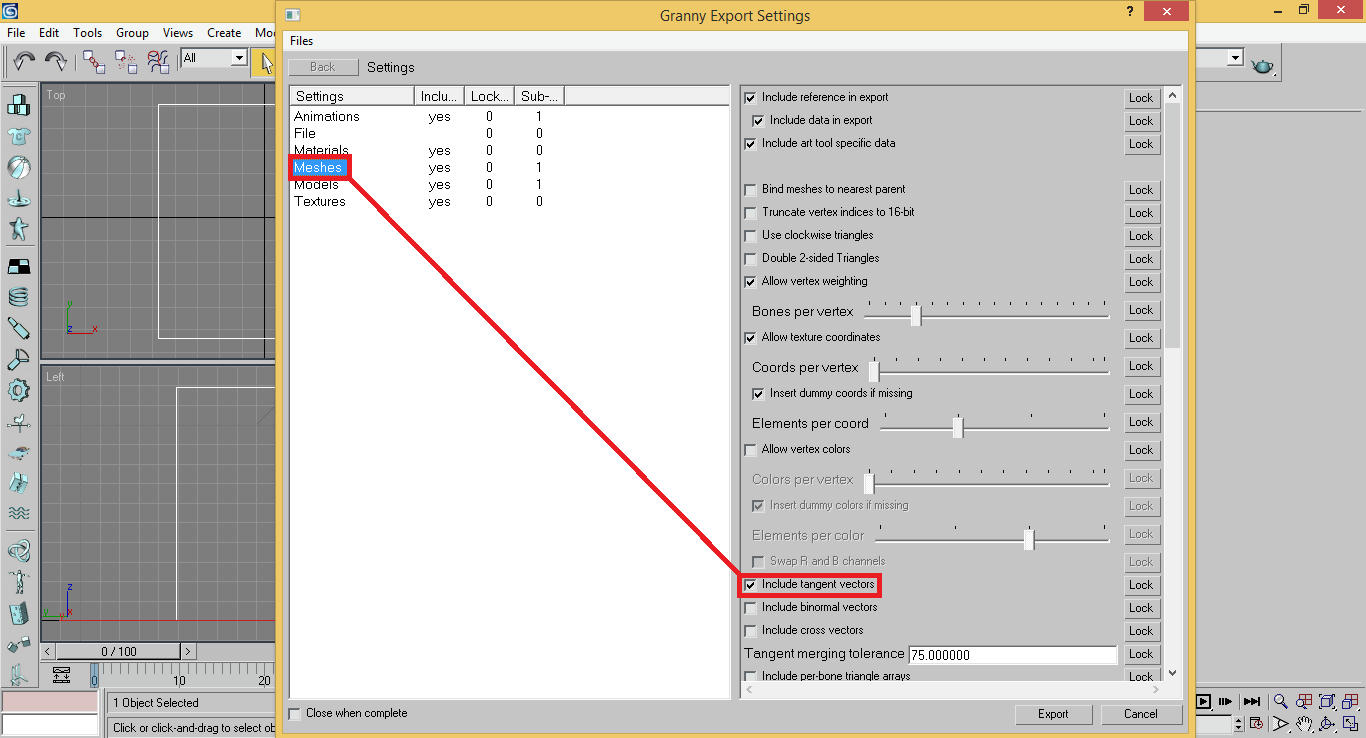The image size is (1366, 738).
Task: Click the biped figure icon in left sidebar
Action: tap(18, 582)
